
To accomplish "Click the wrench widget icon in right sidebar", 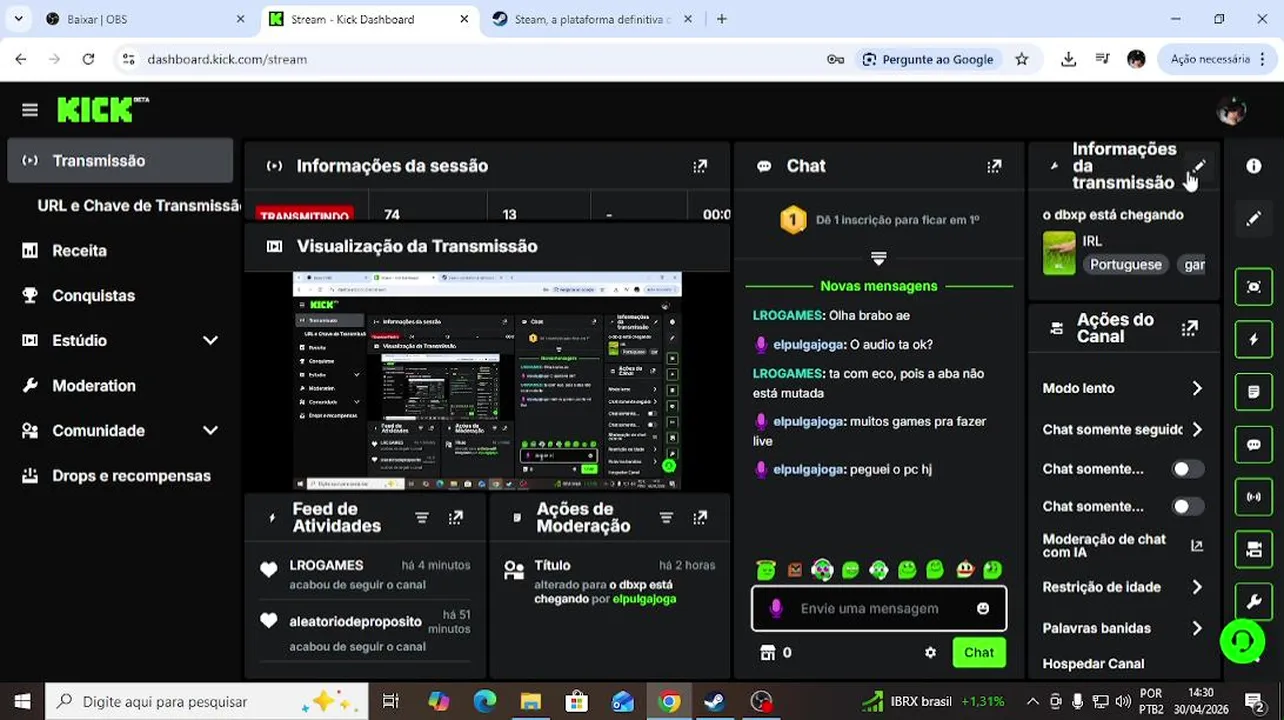I will [1253, 602].
